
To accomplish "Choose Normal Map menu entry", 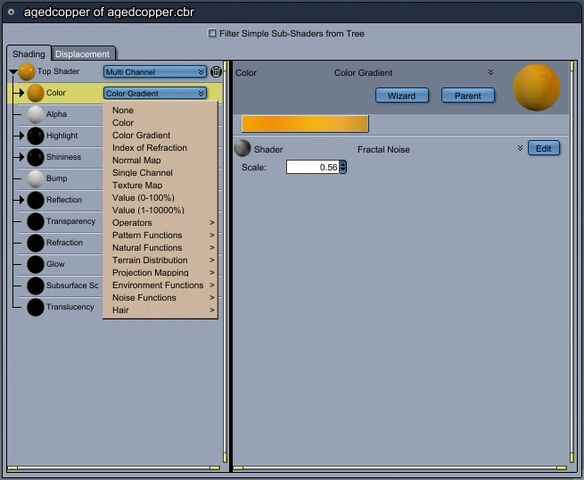I will point(160,160).
